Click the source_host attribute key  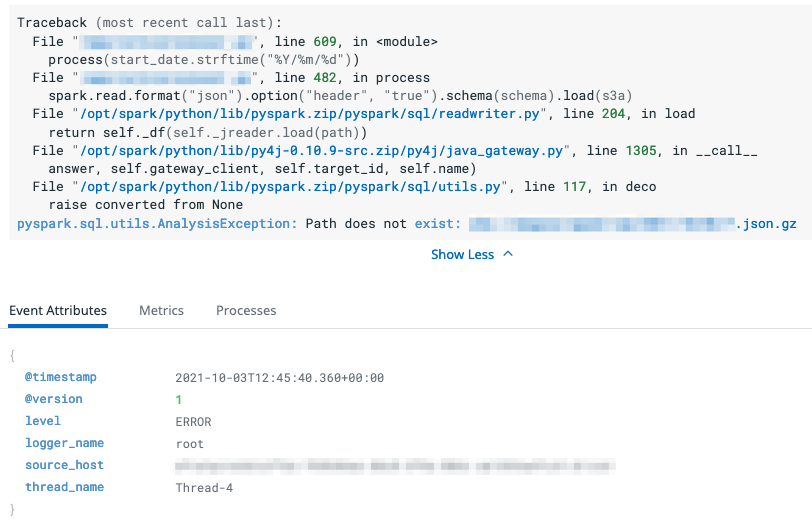(65, 465)
